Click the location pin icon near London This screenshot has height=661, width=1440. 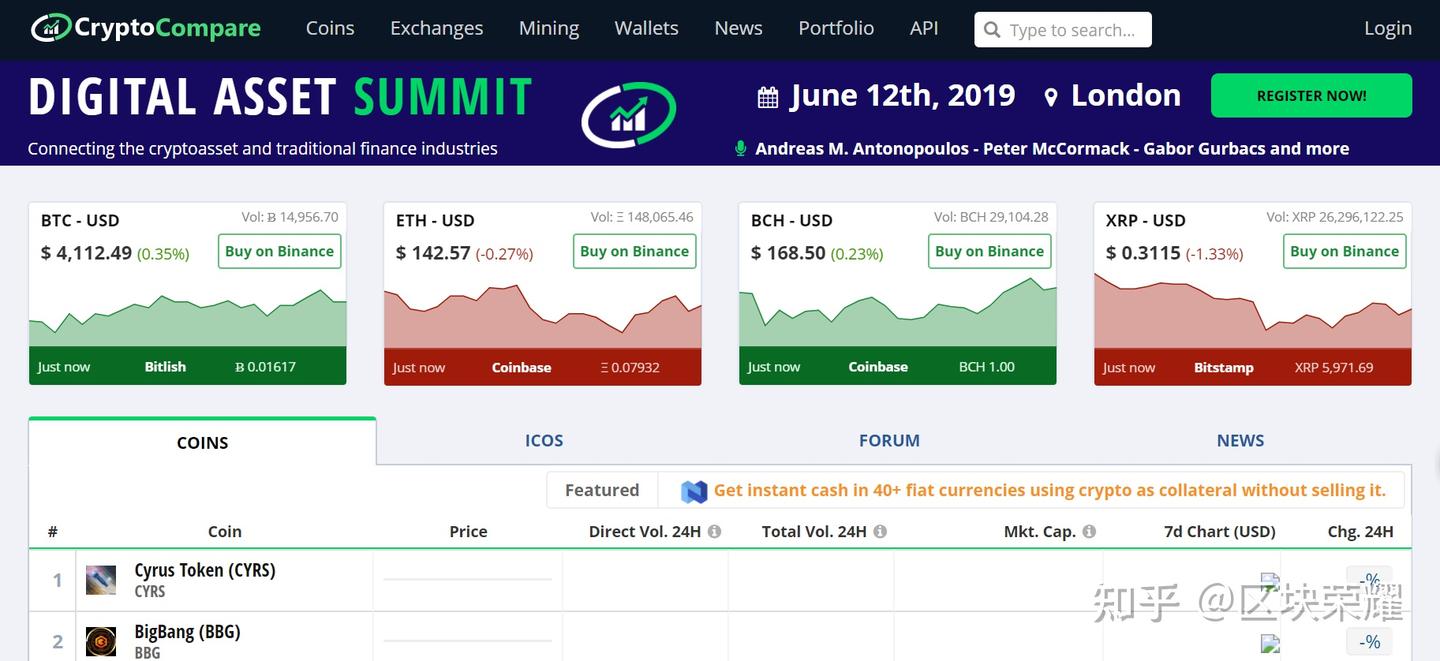click(1050, 97)
